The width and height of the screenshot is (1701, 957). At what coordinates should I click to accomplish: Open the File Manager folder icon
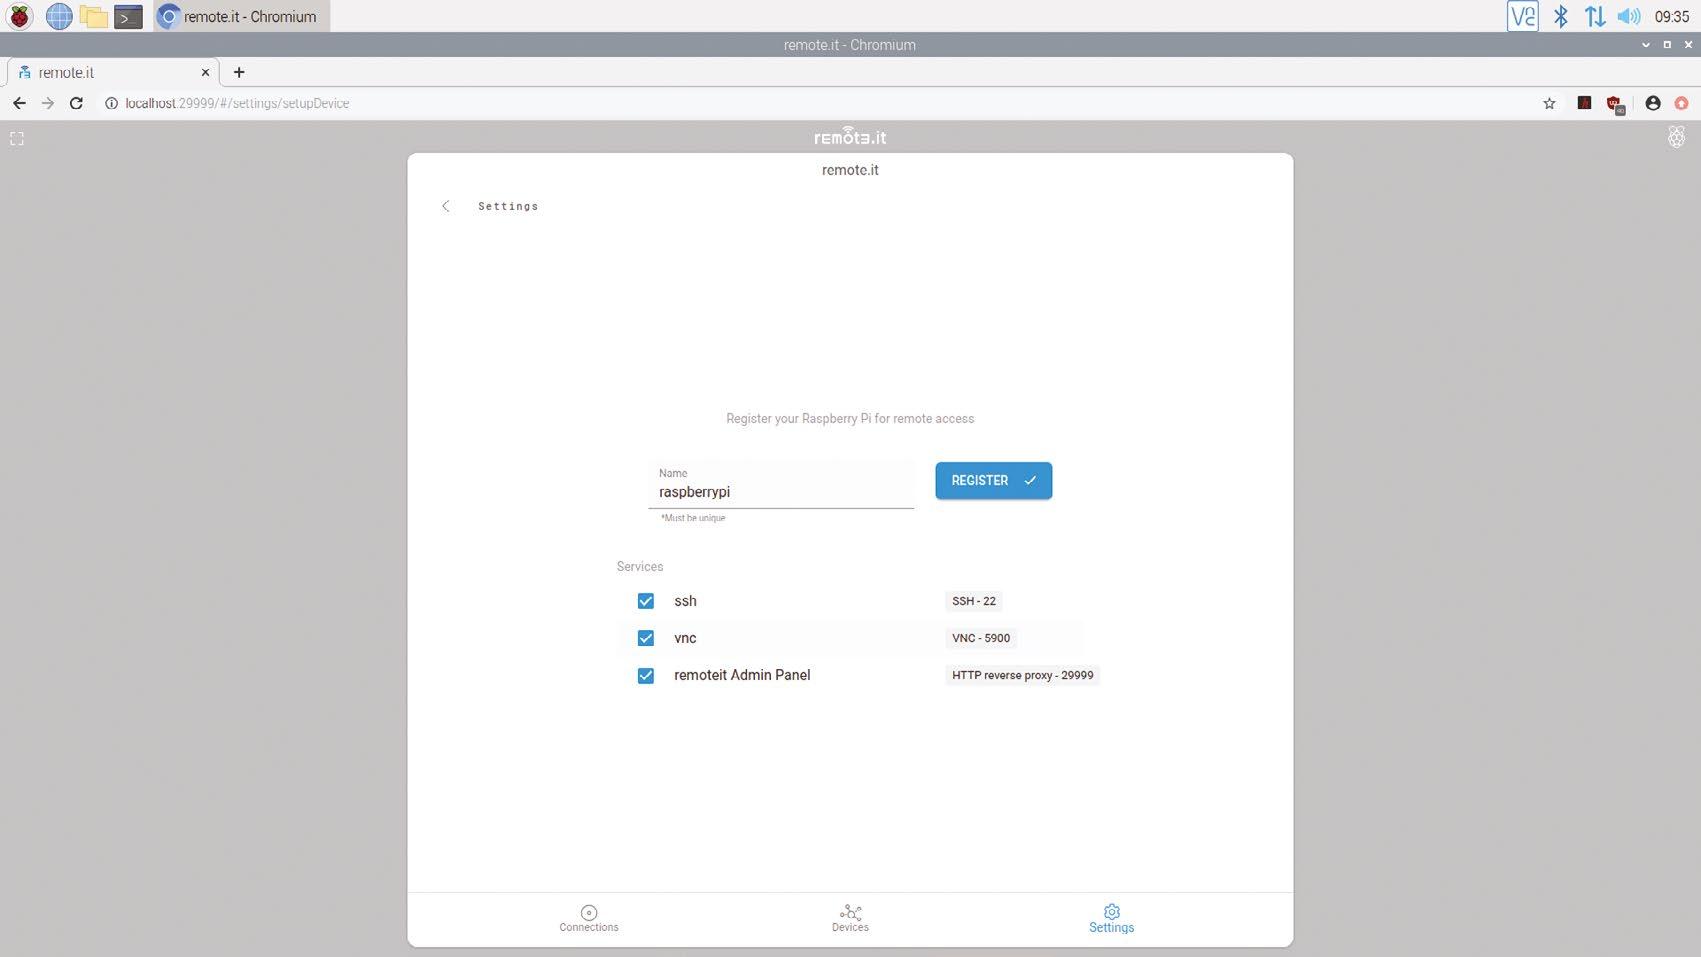[x=93, y=16]
